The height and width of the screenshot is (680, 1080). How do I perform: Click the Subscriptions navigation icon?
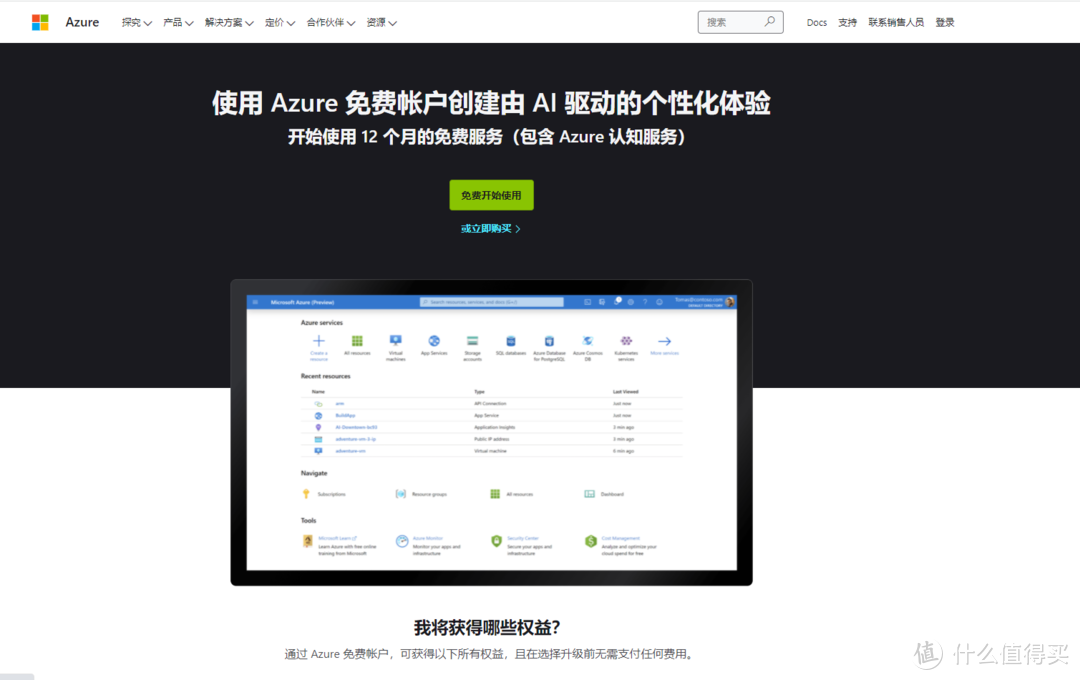[306, 494]
